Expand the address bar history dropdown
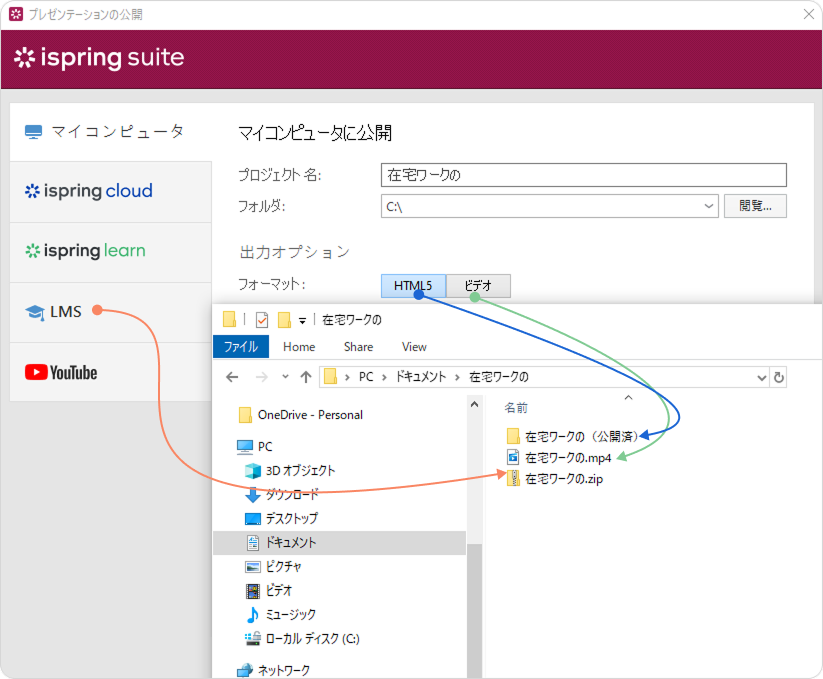This screenshot has height=679, width=823. 759,377
